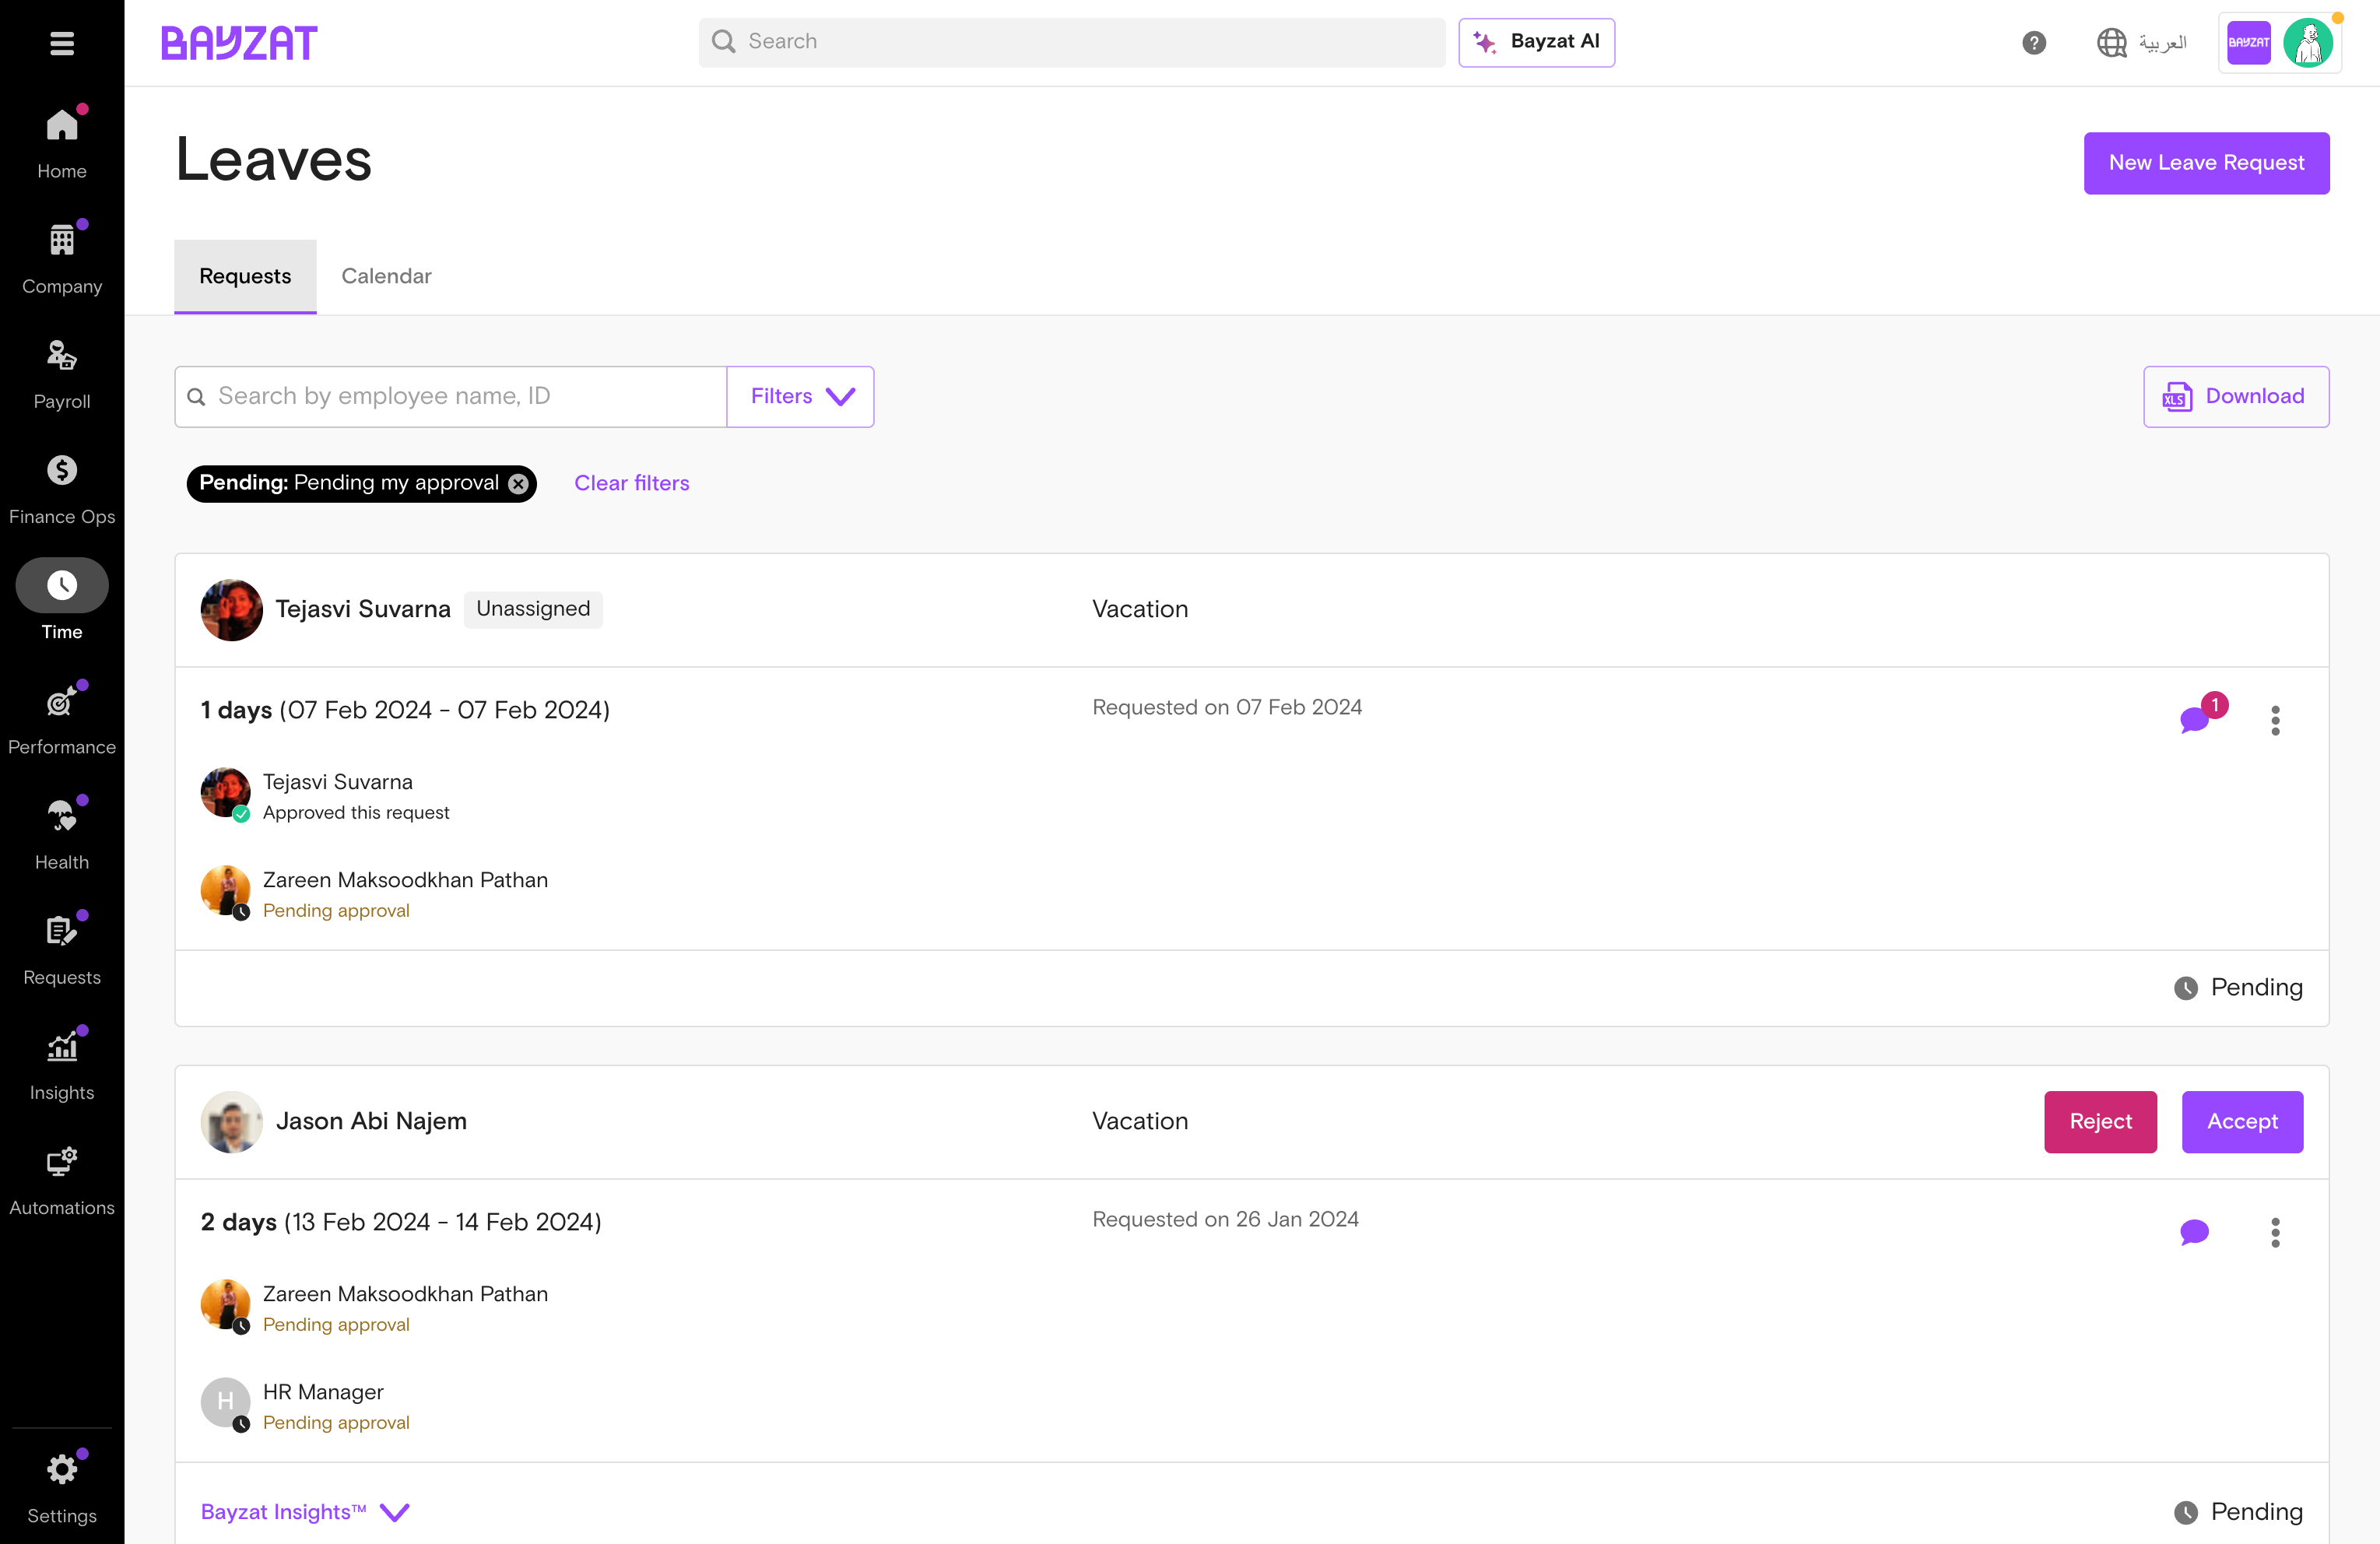Screen dimensions: 2380x1544
Task: Open the Performance module
Action: tap(62, 720)
